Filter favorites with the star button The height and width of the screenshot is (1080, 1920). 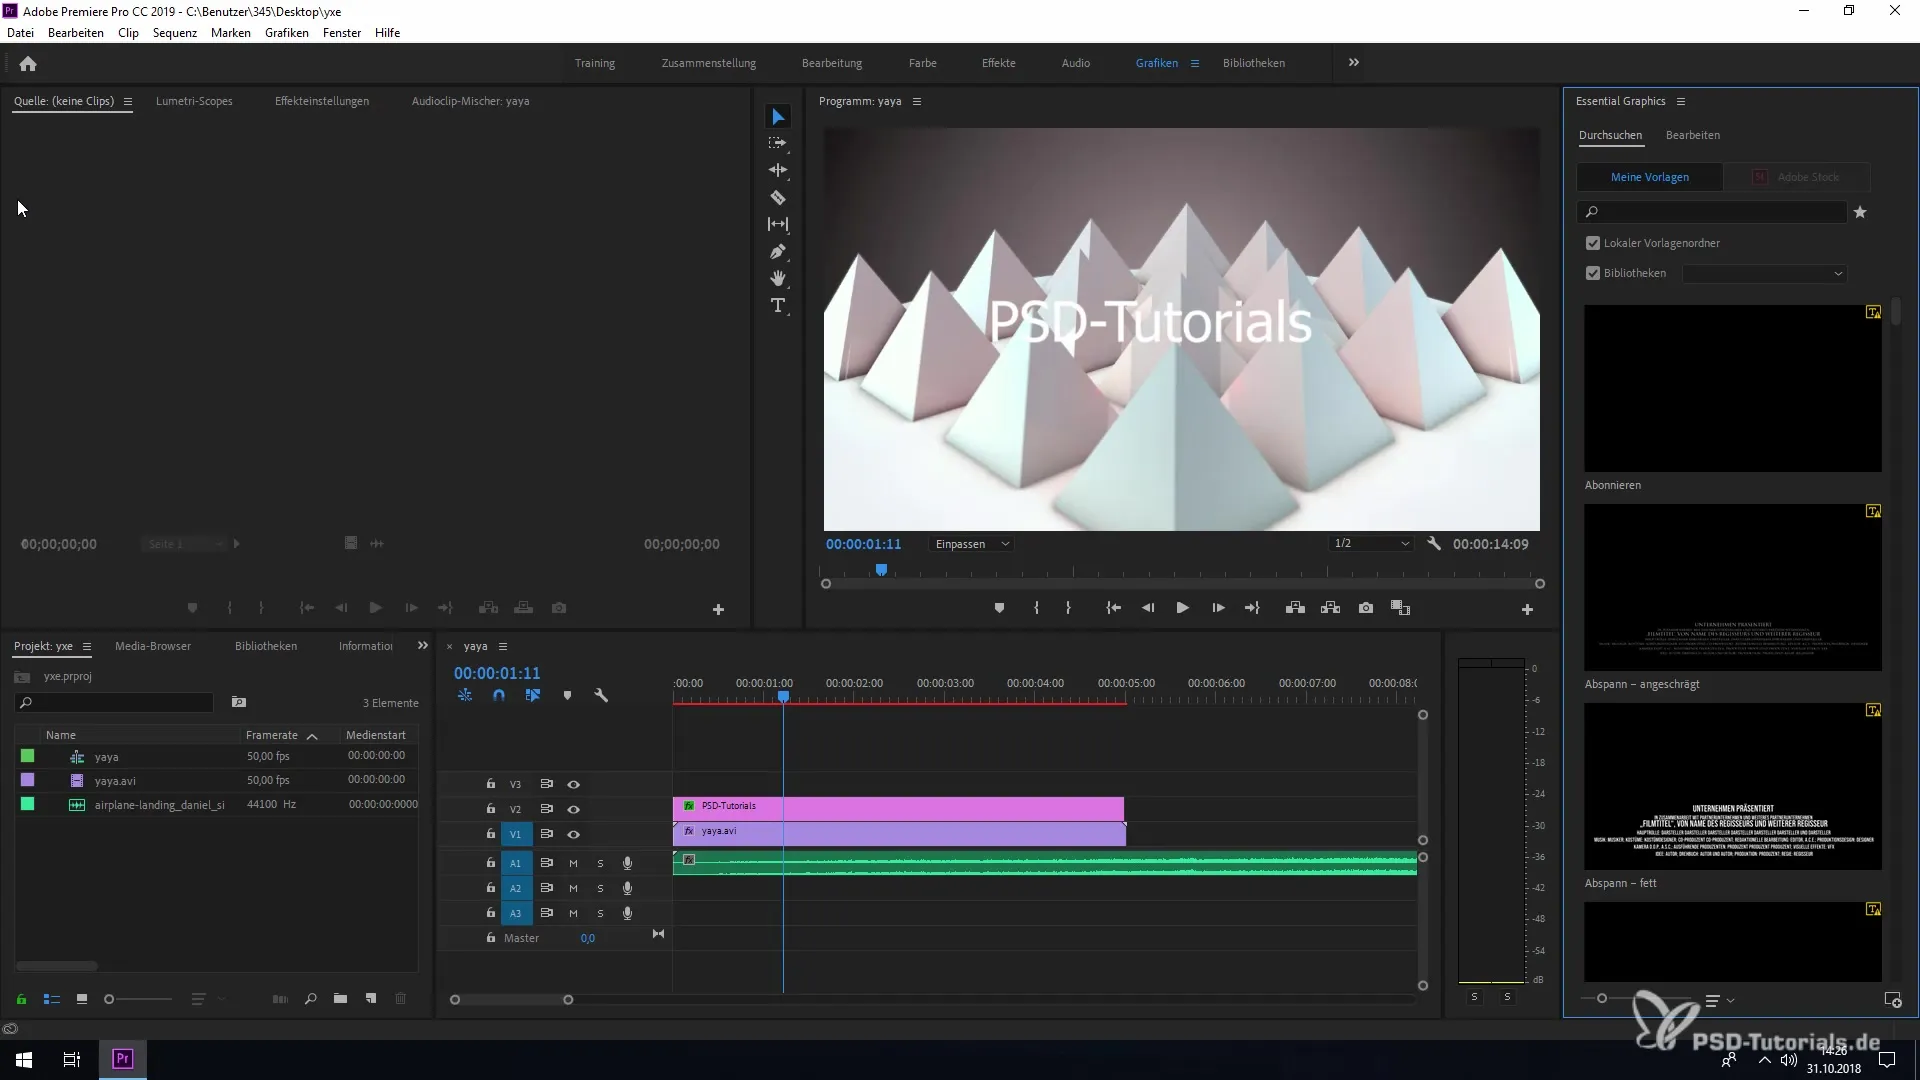(1860, 212)
